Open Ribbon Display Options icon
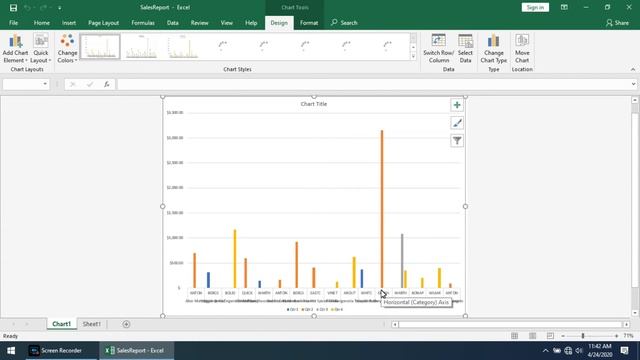640x360 pixels. coord(564,7)
